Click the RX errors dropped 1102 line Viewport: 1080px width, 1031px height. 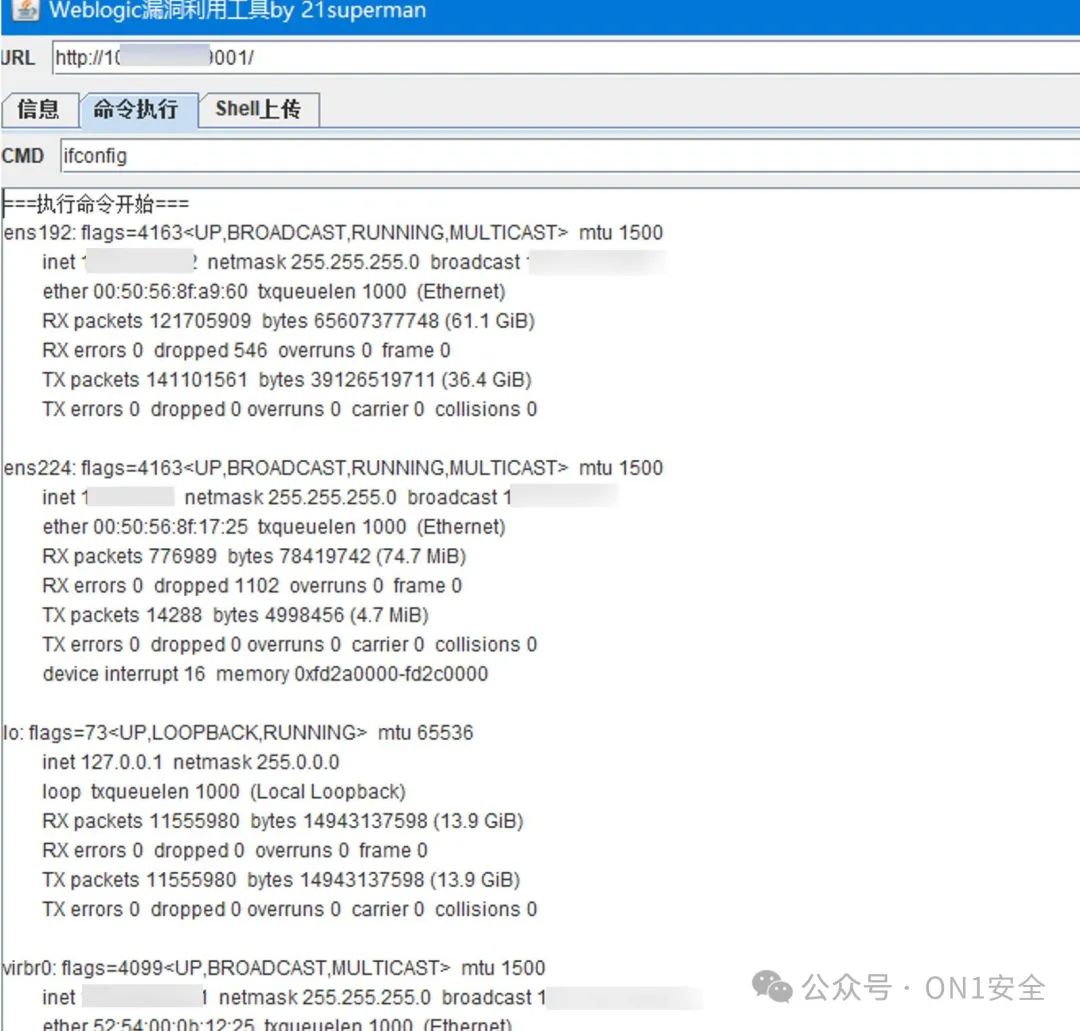point(251,586)
